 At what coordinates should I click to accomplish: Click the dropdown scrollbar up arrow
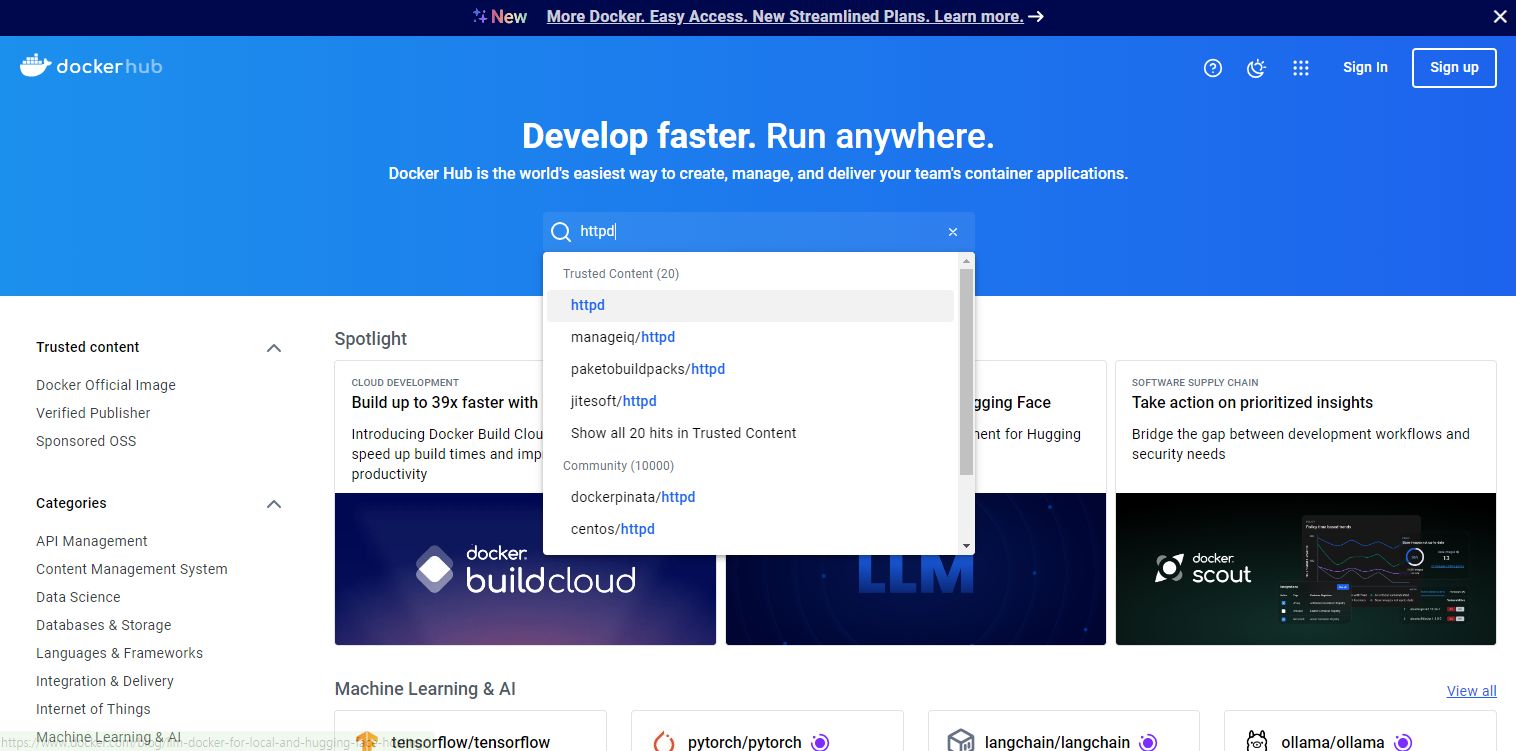966,260
